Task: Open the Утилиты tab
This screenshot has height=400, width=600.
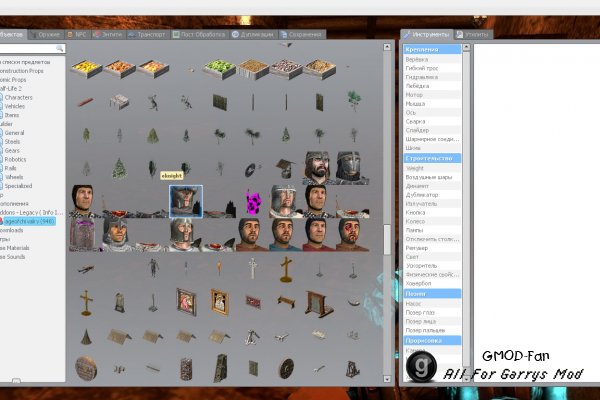Action: click(x=476, y=34)
